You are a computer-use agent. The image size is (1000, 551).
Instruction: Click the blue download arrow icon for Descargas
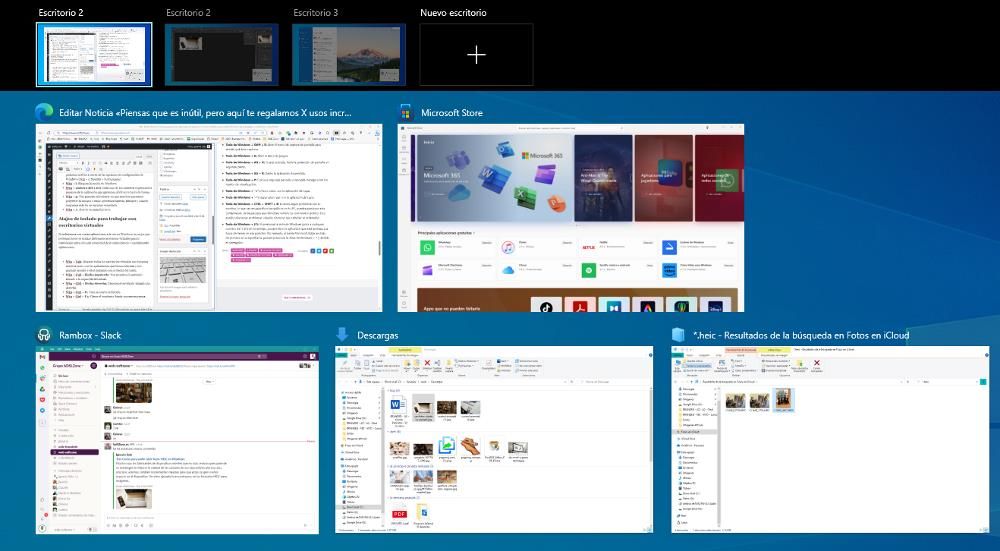click(342, 334)
